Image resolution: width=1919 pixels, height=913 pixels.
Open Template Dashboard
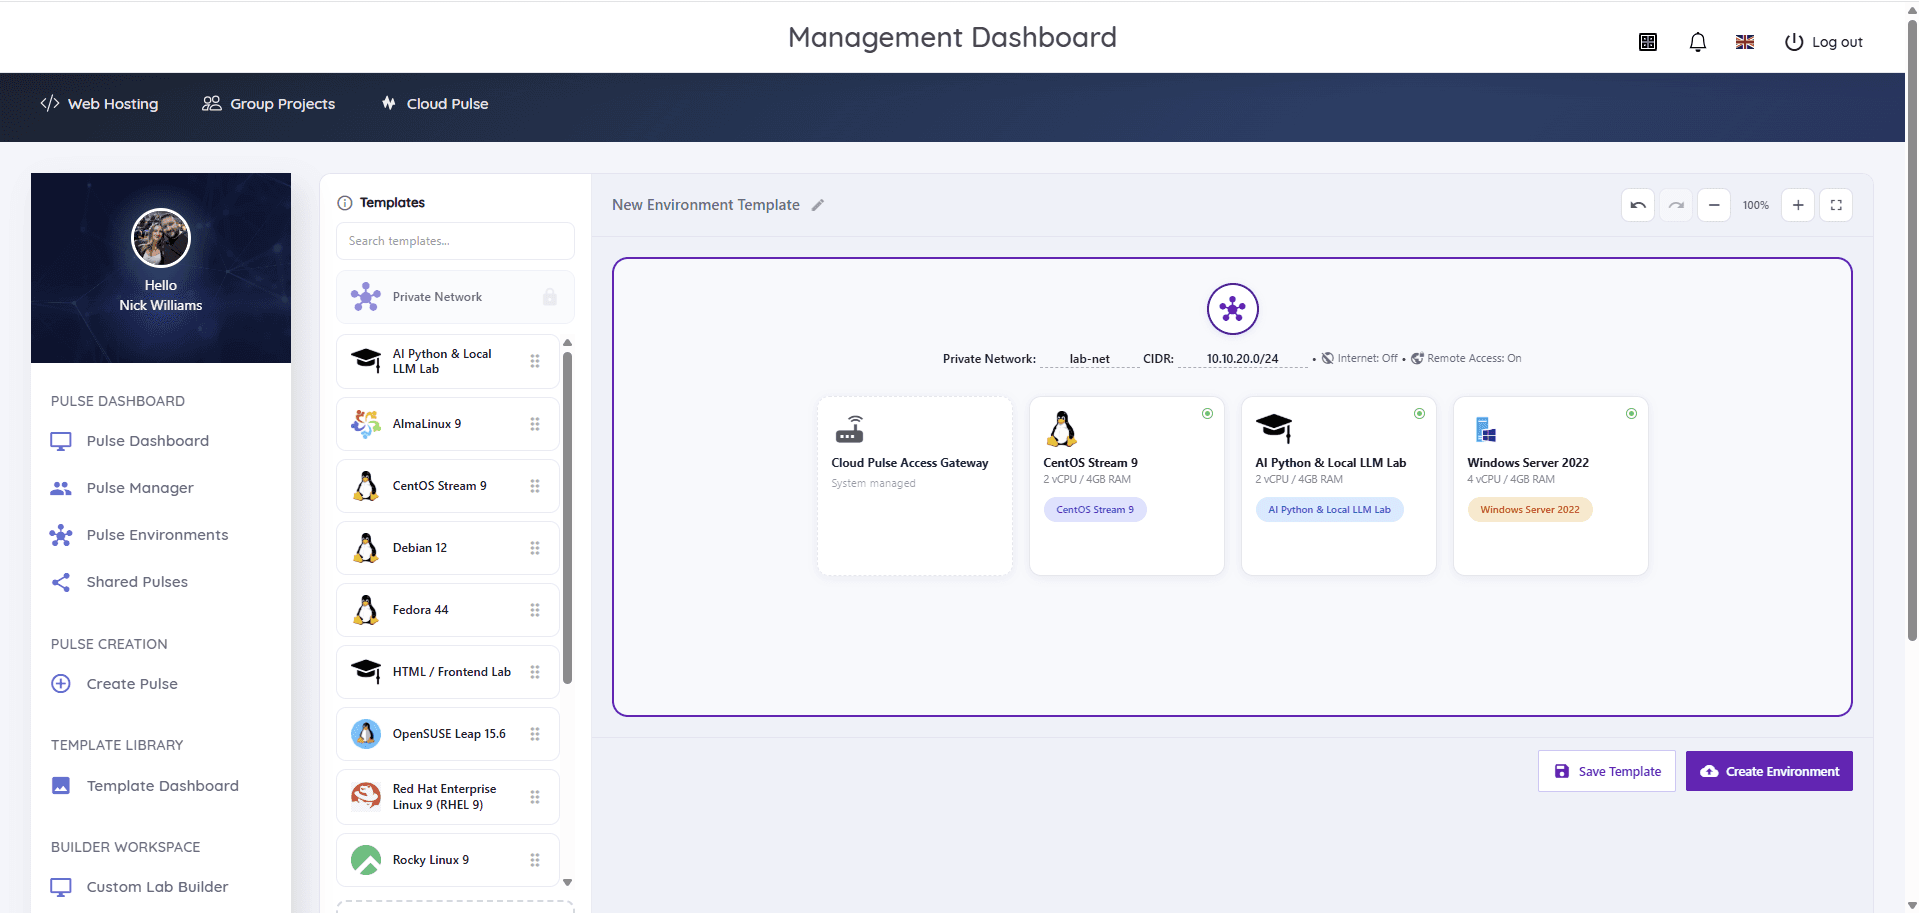145,786
